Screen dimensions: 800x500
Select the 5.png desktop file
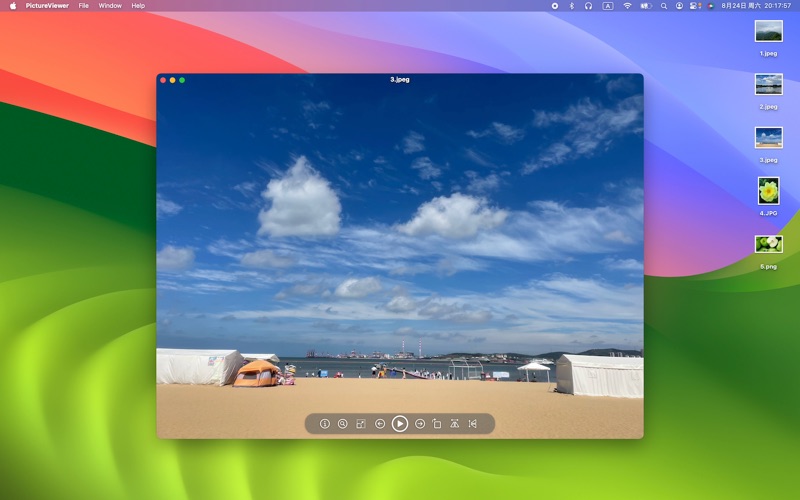768,244
